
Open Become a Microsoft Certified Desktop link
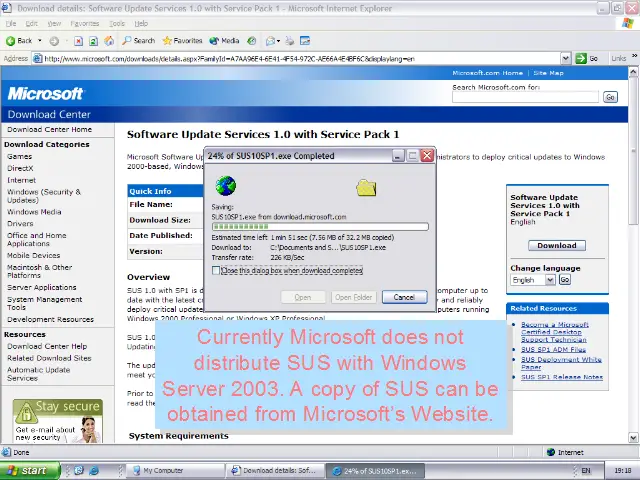[x=555, y=332]
